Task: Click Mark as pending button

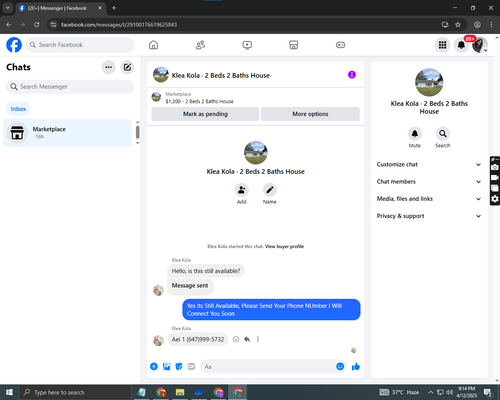Action: tap(205, 114)
